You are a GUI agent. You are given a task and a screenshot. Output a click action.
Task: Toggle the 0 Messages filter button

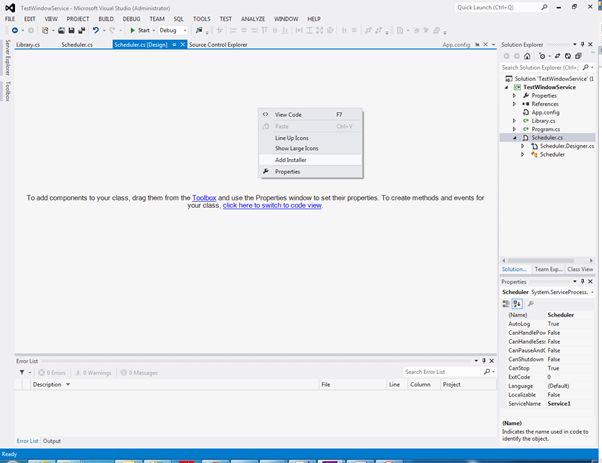point(139,372)
